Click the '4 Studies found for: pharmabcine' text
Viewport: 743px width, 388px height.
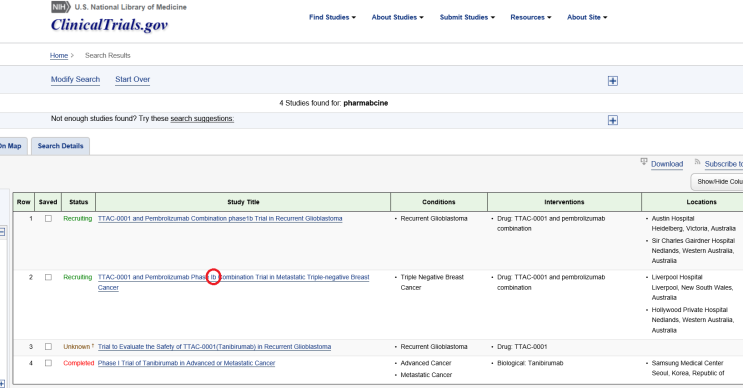pyautogui.click(x=334, y=103)
